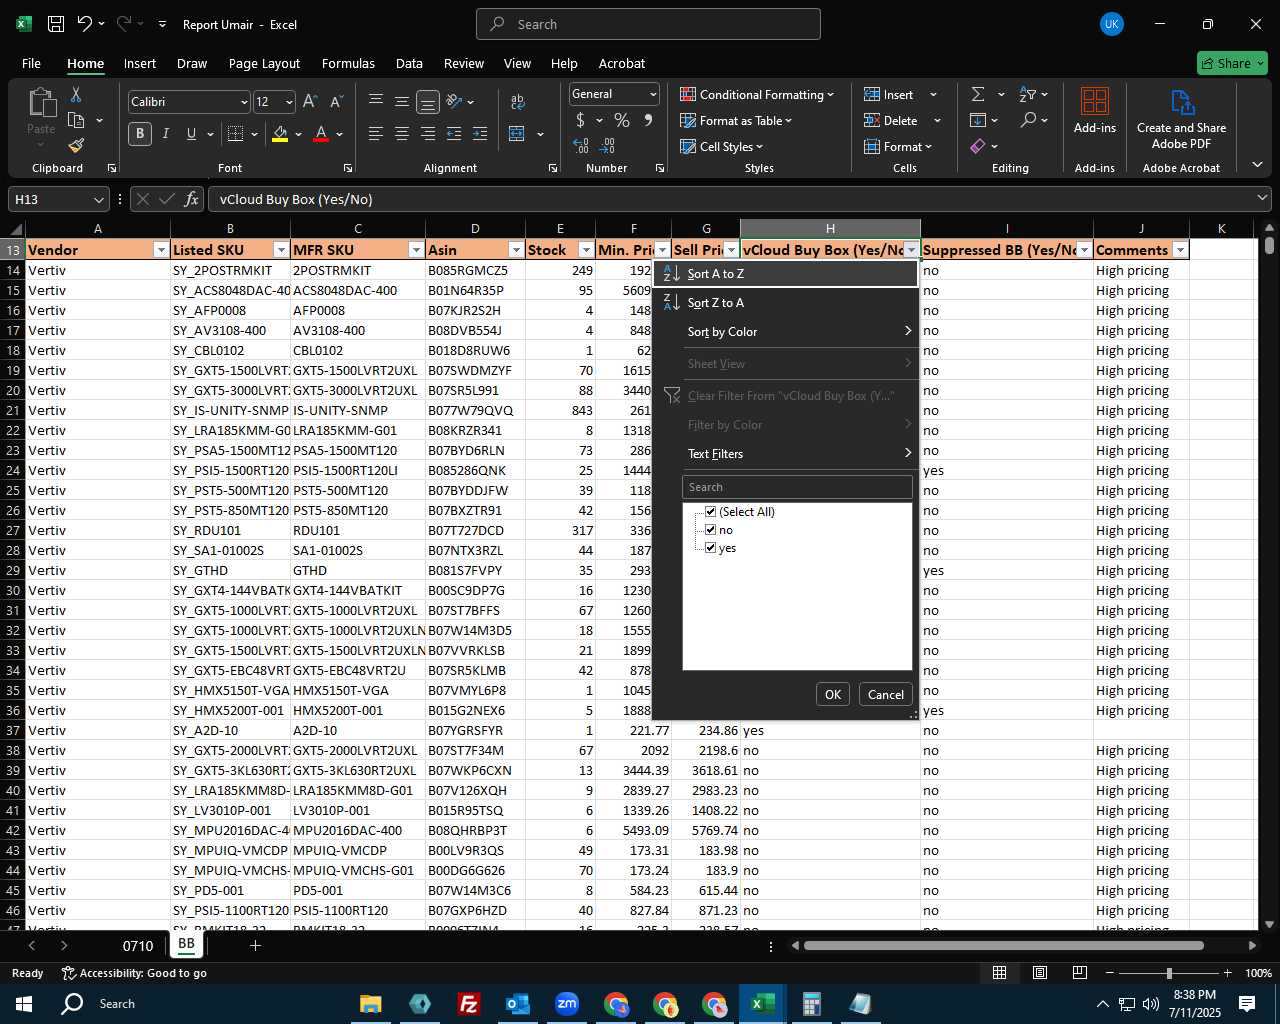Click the Percent Style icon
This screenshot has width=1280, height=1024.
coord(622,120)
